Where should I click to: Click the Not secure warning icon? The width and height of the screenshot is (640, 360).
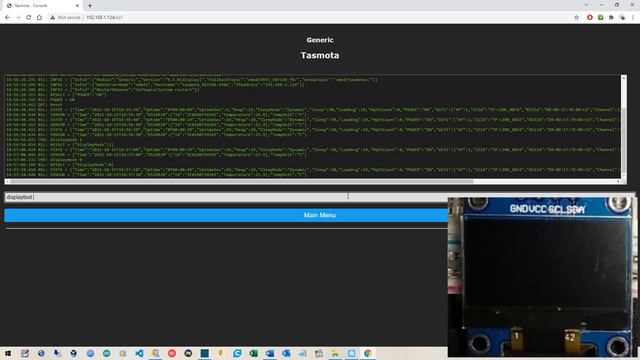point(52,18)
